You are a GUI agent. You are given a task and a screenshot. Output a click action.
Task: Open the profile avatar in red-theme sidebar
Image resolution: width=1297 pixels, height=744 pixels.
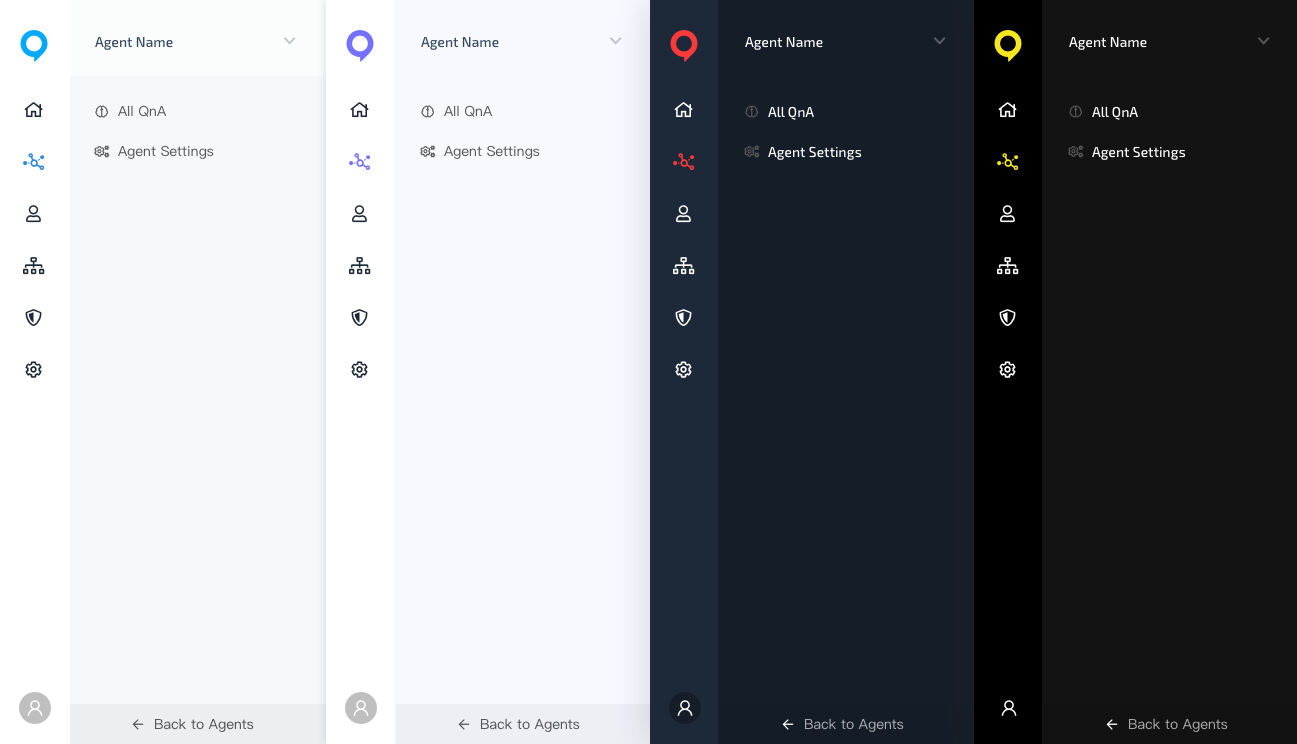685,708
